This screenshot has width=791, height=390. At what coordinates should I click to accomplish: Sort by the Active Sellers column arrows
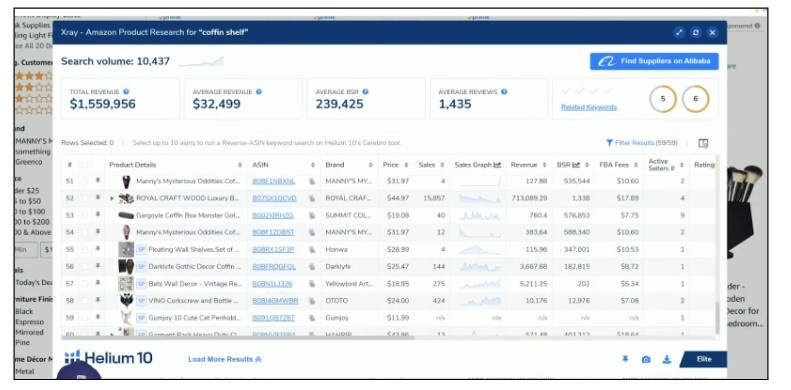(682, 165)
